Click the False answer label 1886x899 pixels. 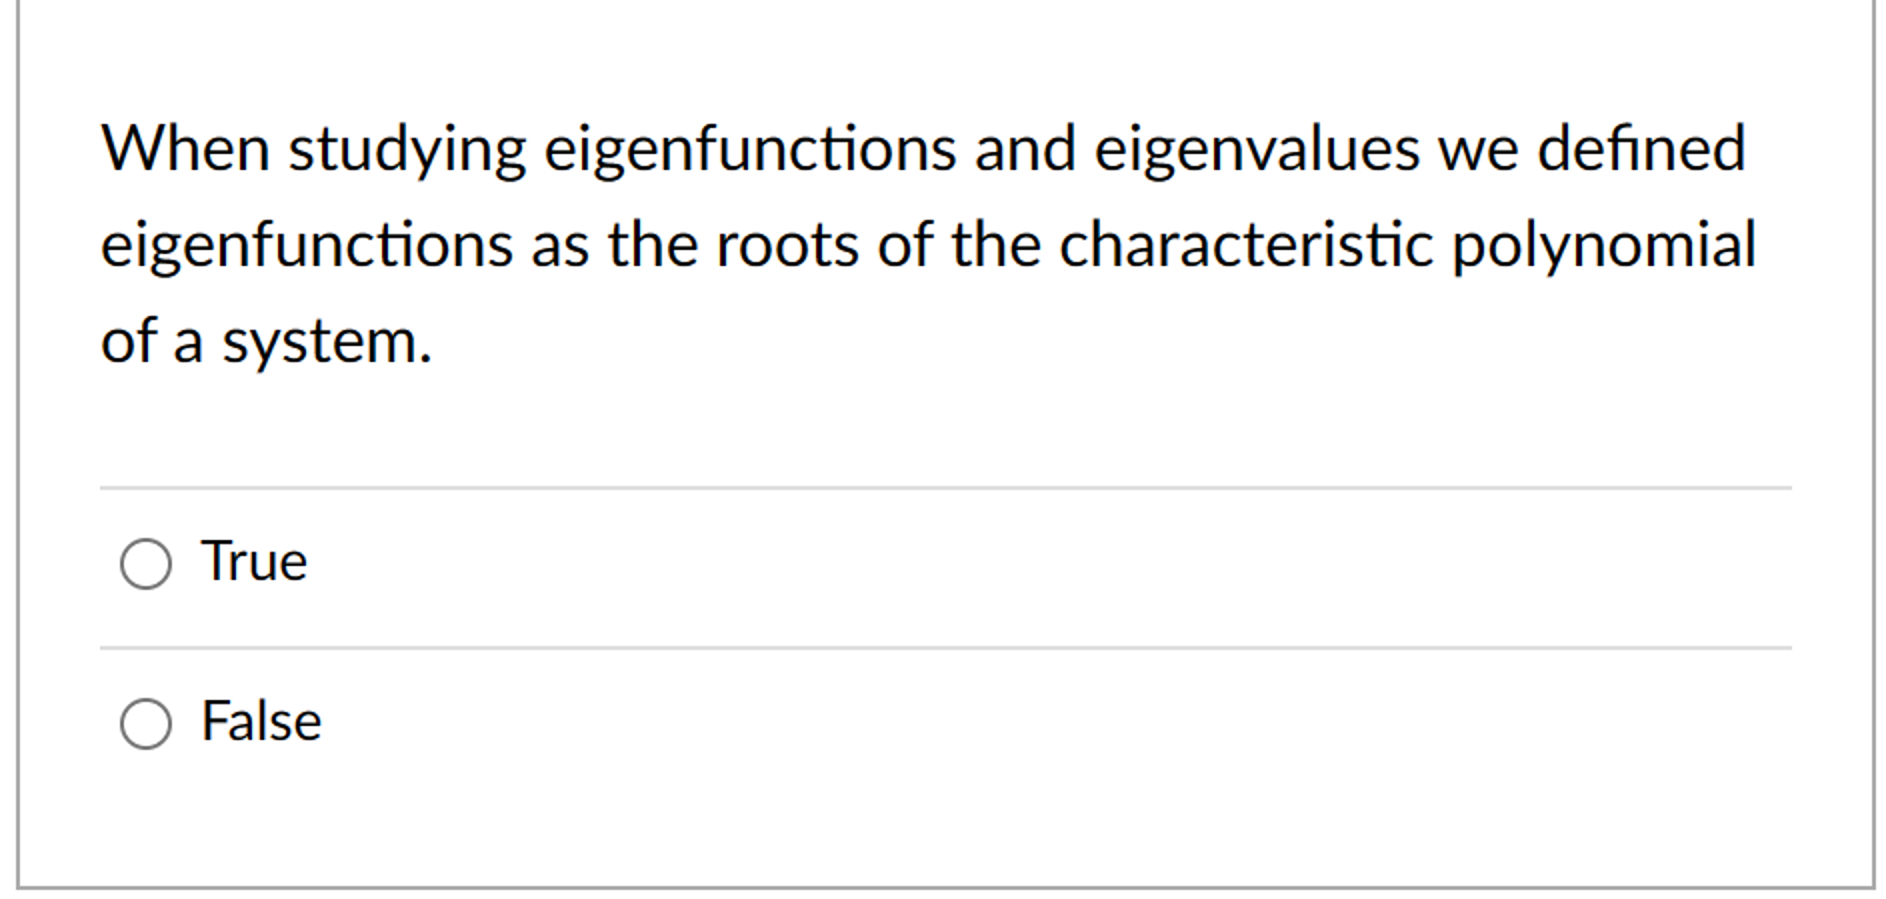260,721
